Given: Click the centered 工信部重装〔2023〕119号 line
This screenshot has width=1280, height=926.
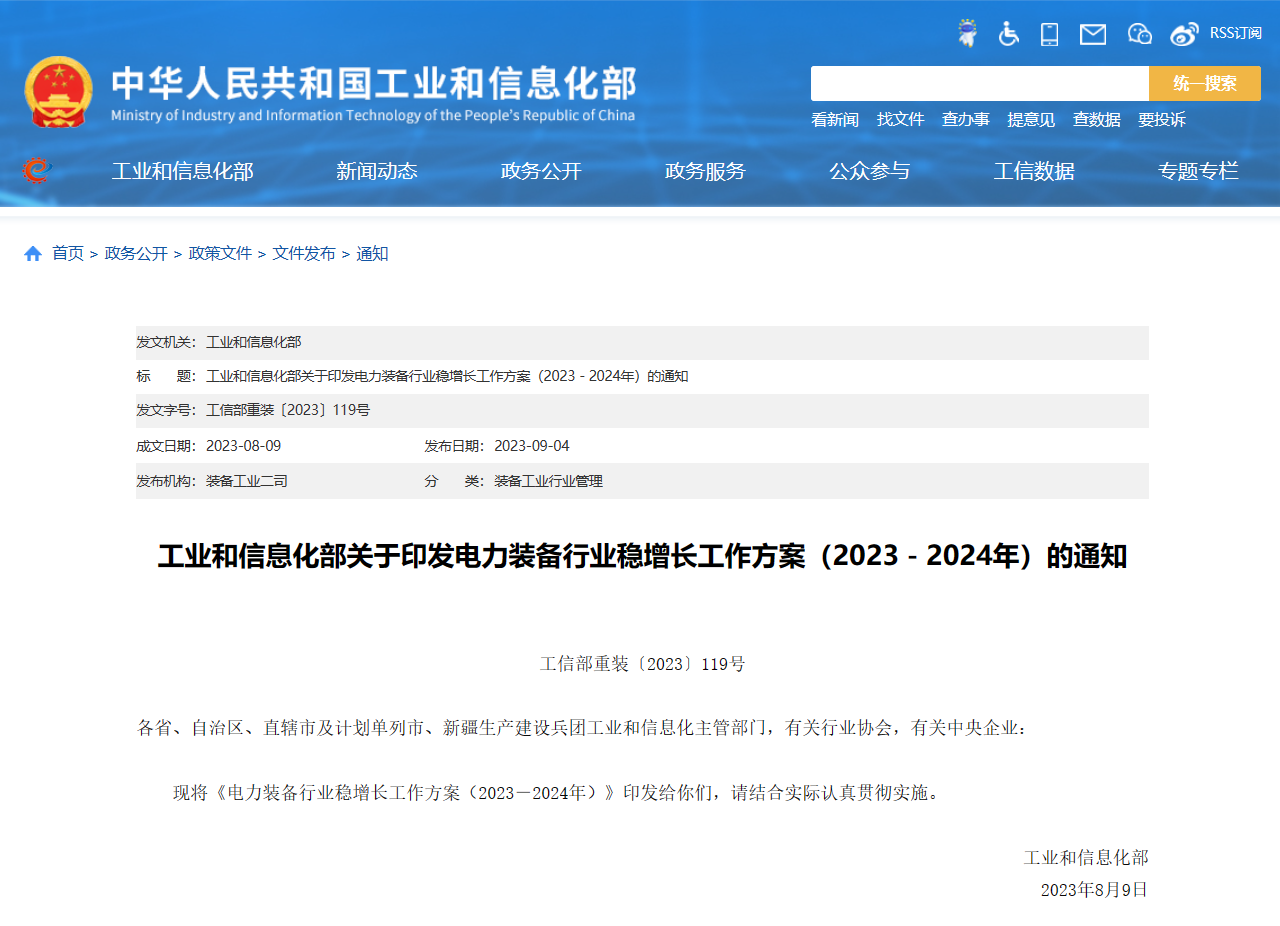Looking at the screenshot, I should (x=642, y=664).
